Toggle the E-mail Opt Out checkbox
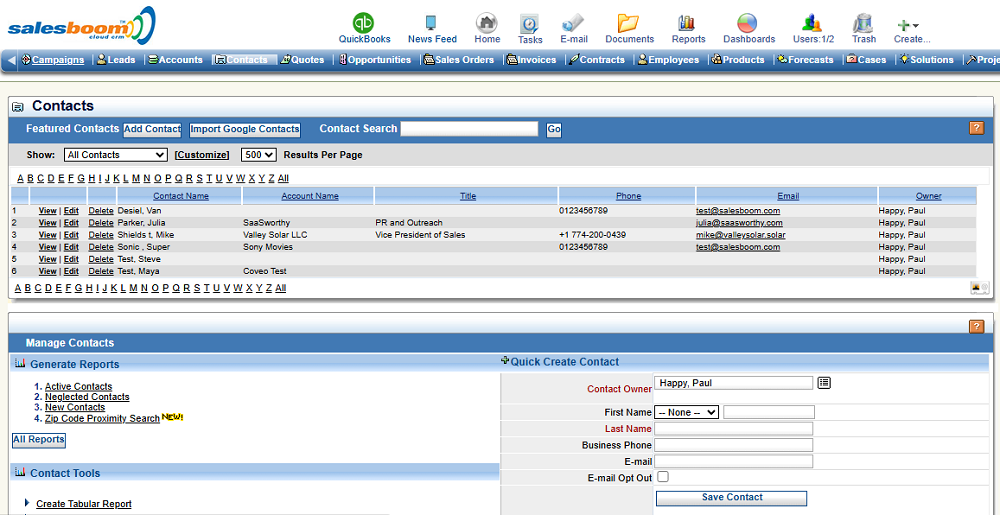Screen dimensions: 1000x515 pos(662,477)
